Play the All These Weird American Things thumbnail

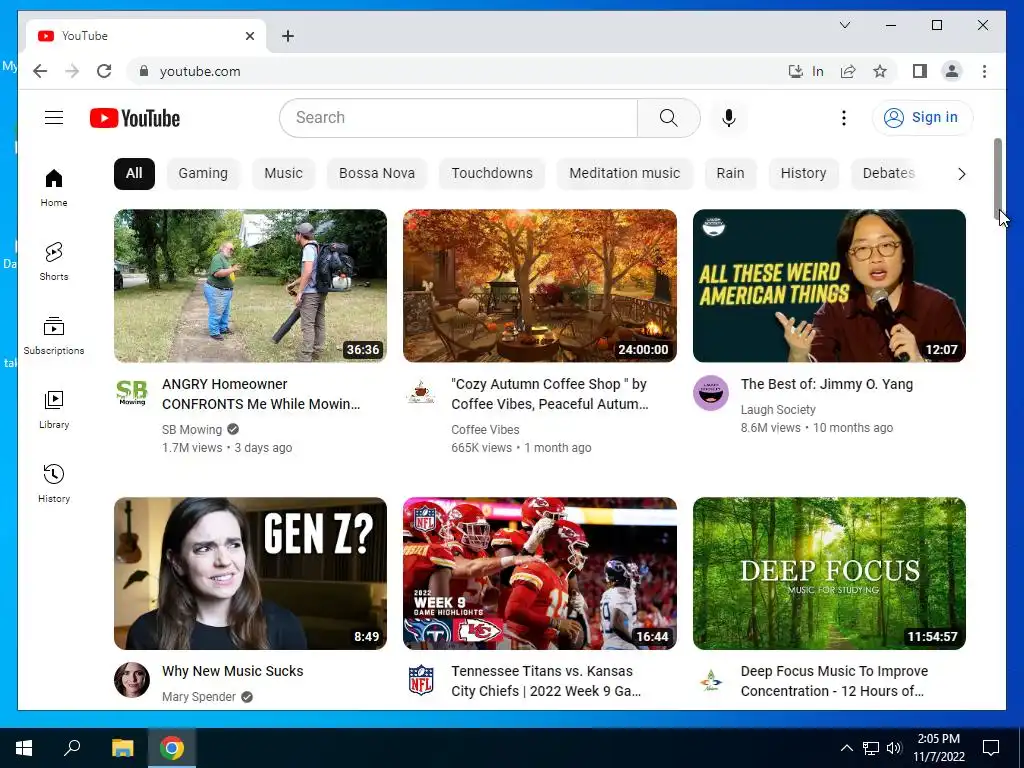(x=829, y=285)
